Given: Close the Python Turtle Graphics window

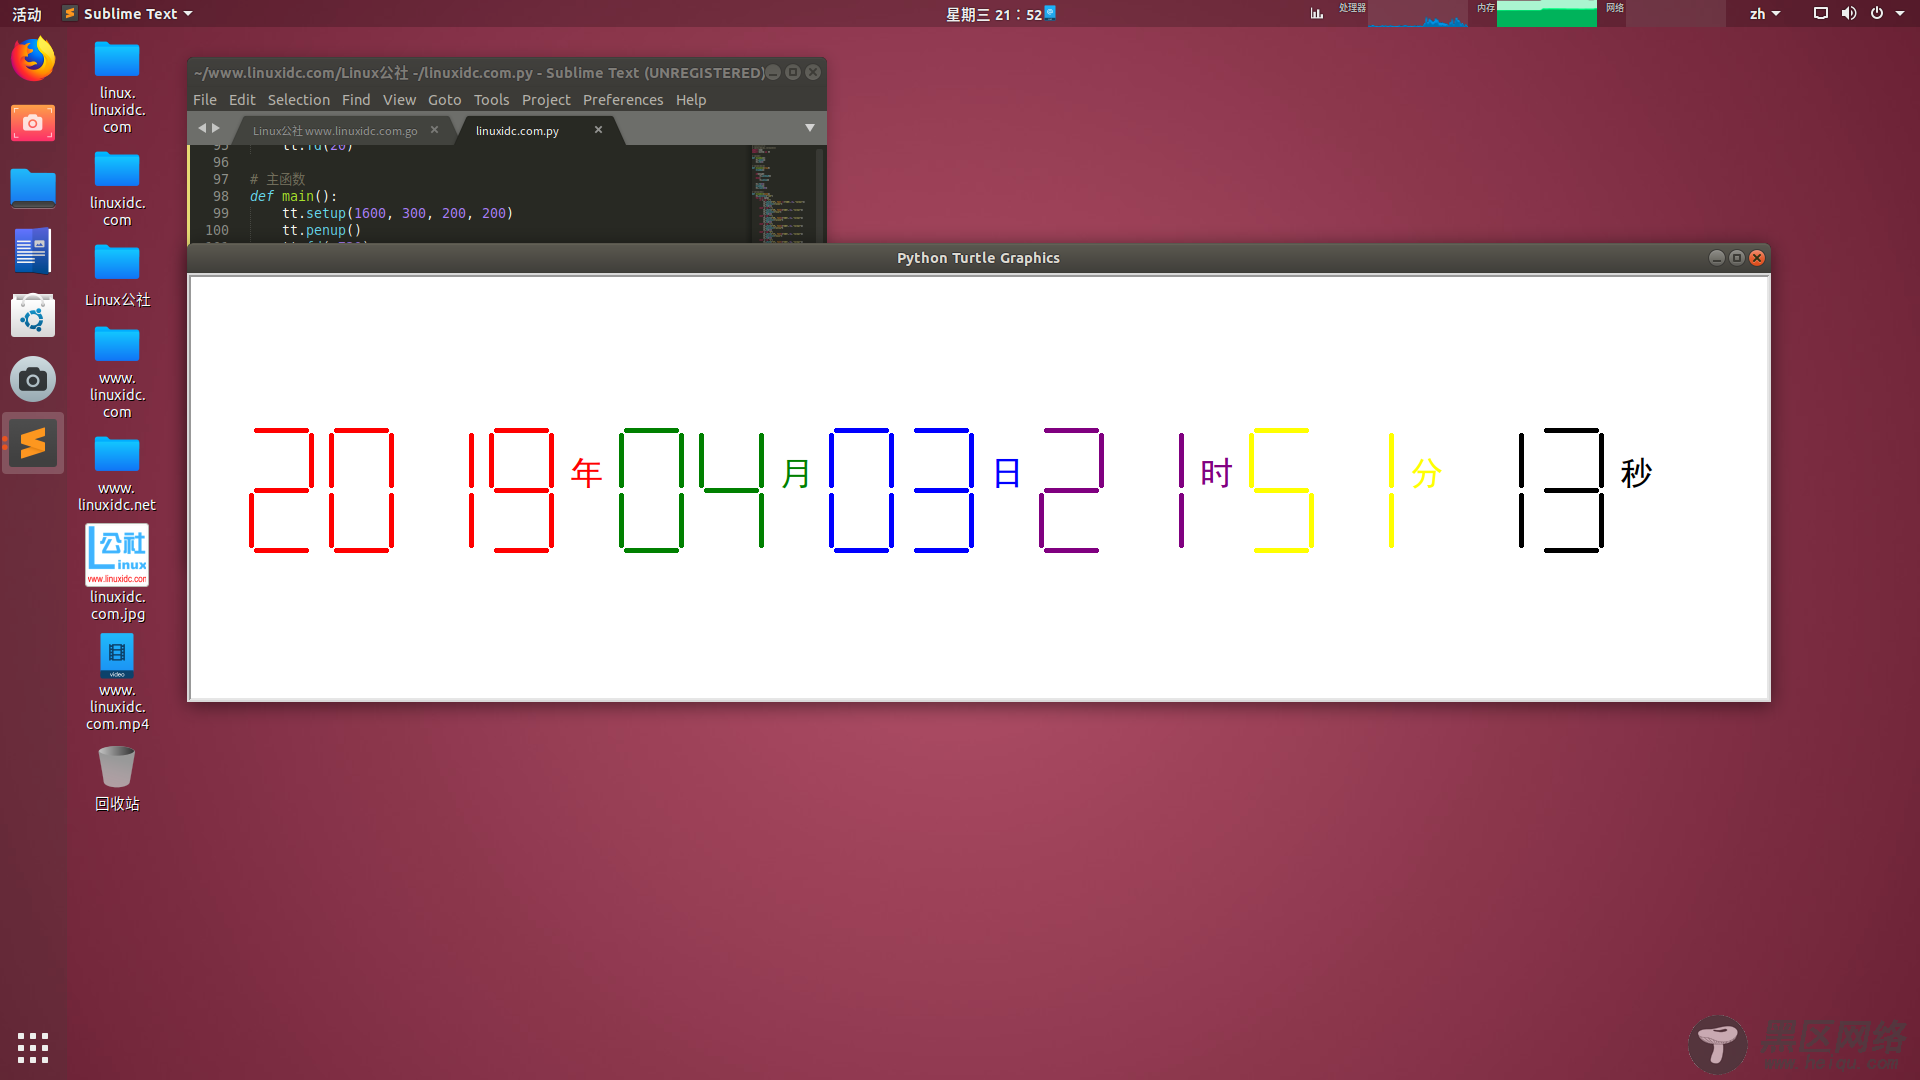Looking at the screenshot, I should point(1756,258).
